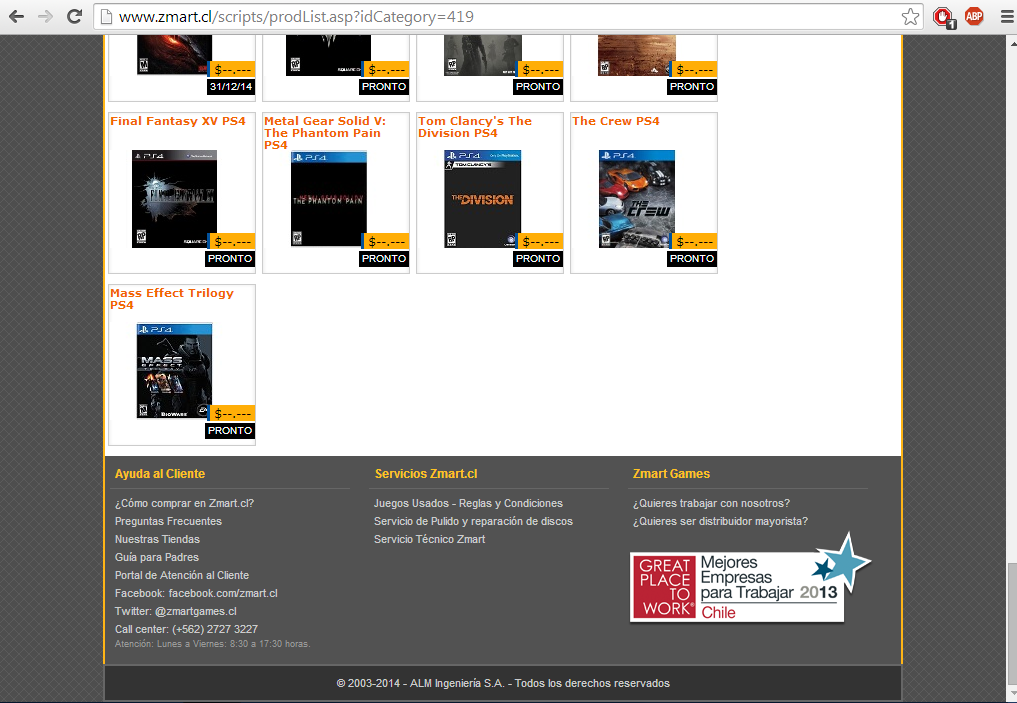Click the PRONTO badge on Final Fantasy XV
The width and height of the screenshot is (1017, 703).
click(x=230, y=259)
